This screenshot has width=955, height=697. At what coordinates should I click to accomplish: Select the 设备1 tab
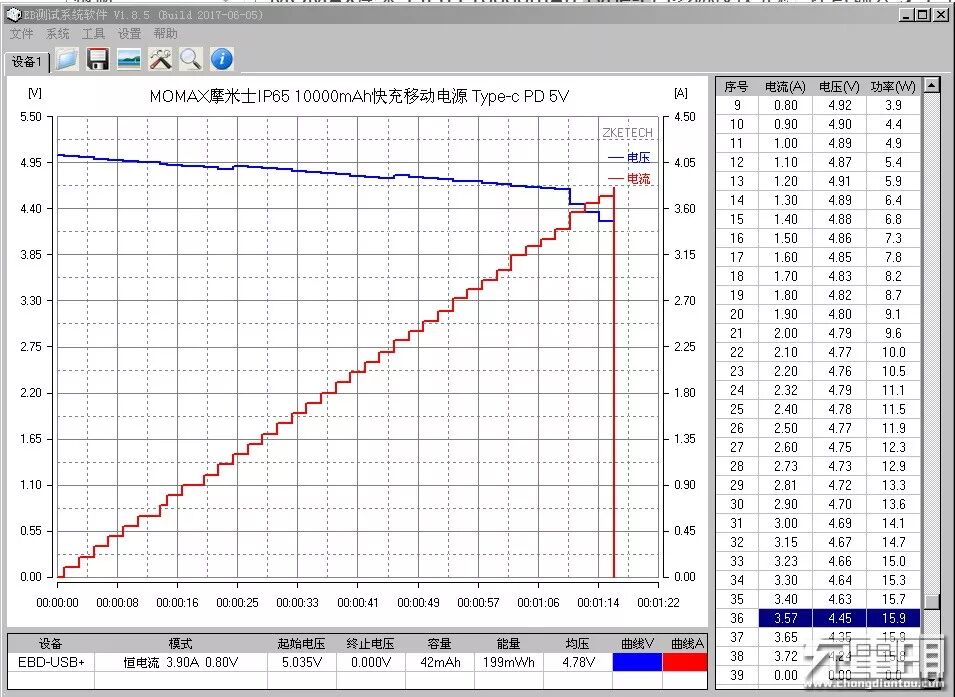click(27, 62)
